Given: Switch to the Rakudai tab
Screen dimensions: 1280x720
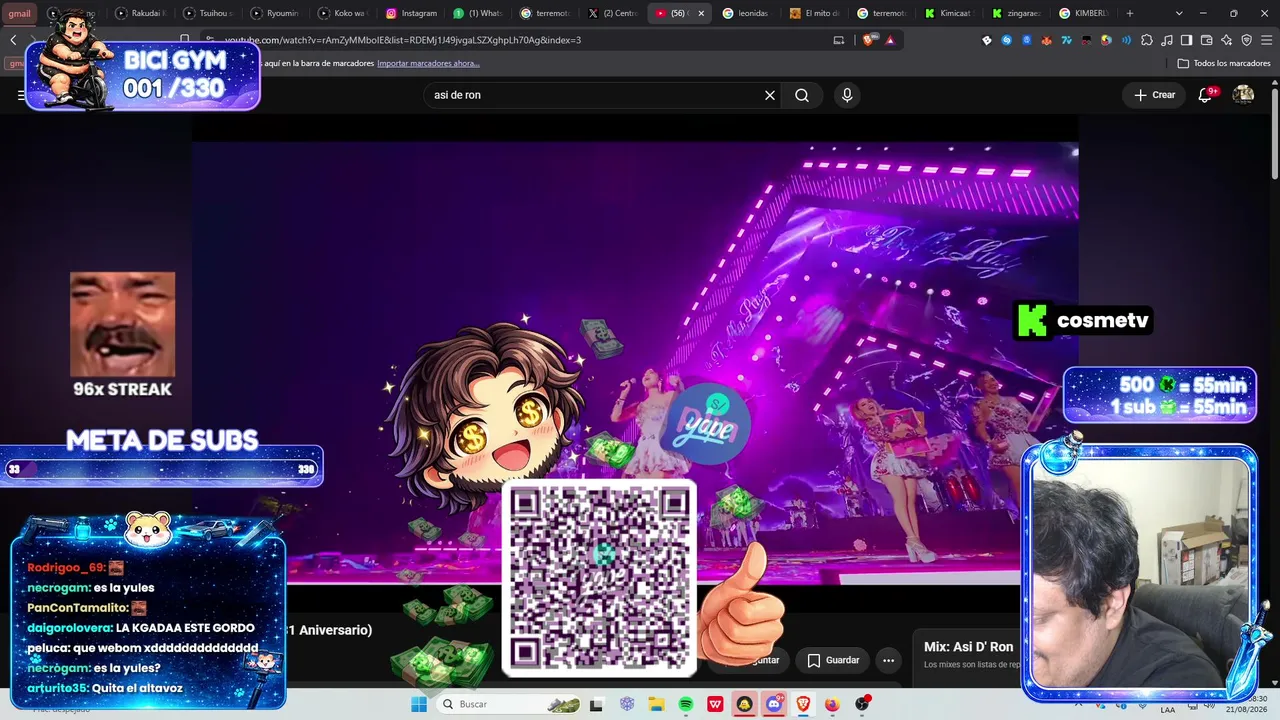Looking at the screenshot, I should [x=140, y=13].
